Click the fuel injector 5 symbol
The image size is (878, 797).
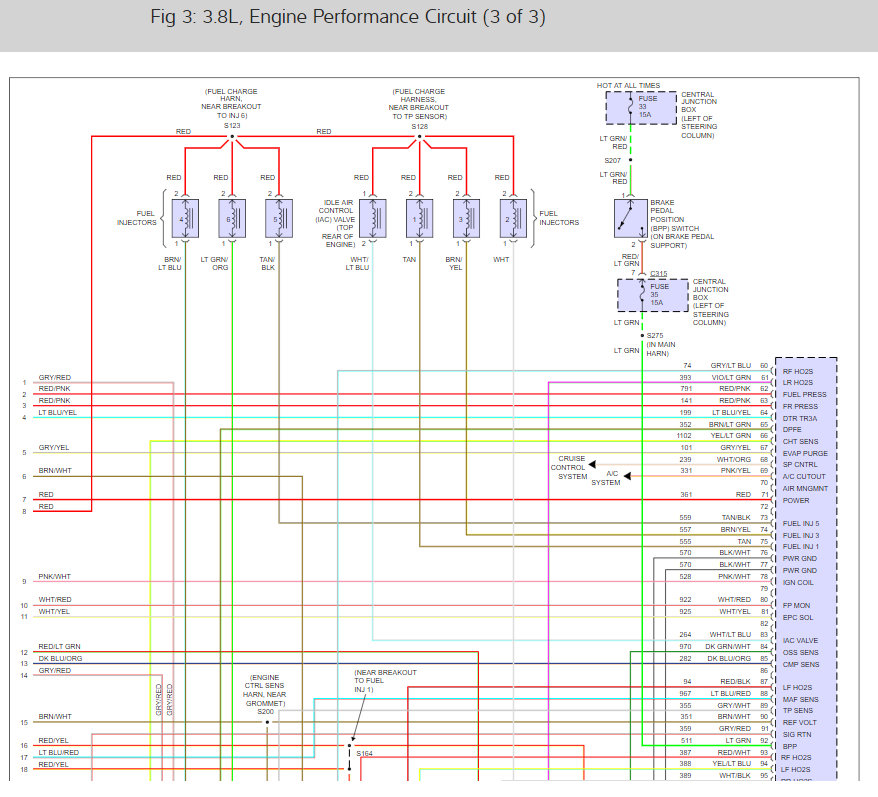[x=278, y=218]
